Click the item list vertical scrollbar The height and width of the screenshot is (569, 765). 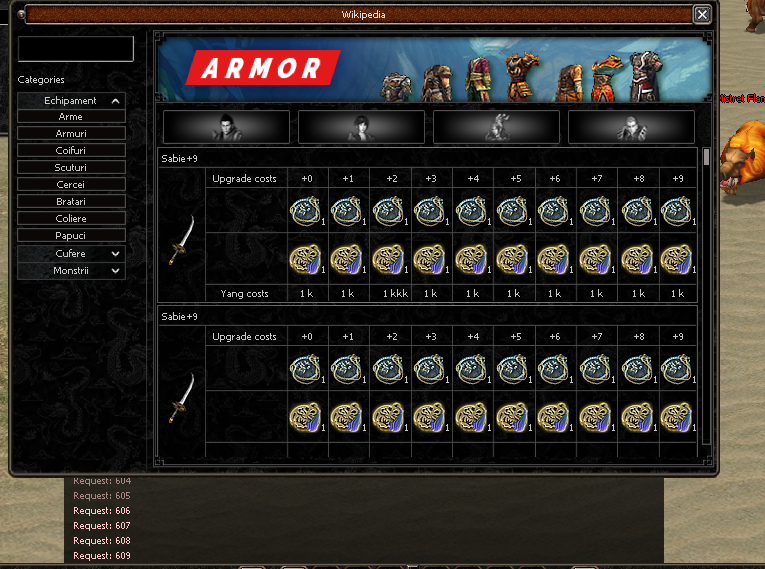(706, 296)
